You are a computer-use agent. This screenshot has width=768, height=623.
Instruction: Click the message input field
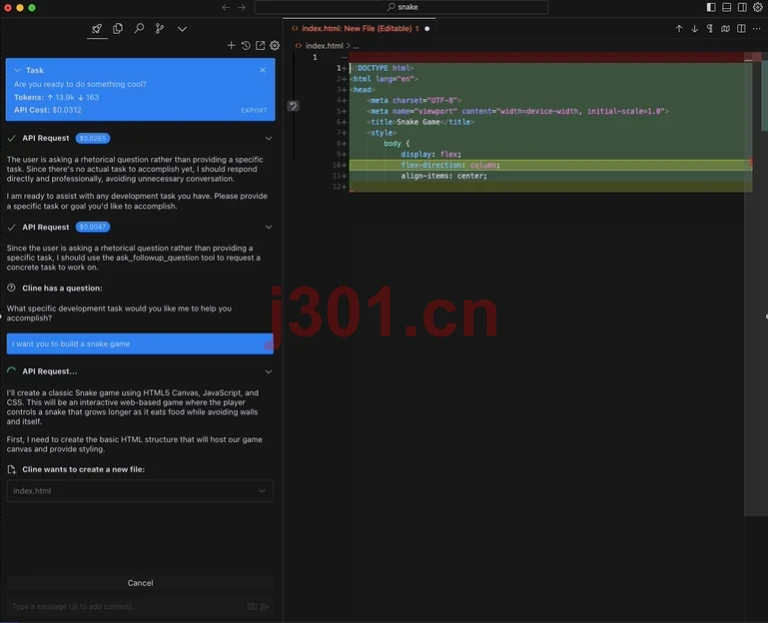pos(127,606)
